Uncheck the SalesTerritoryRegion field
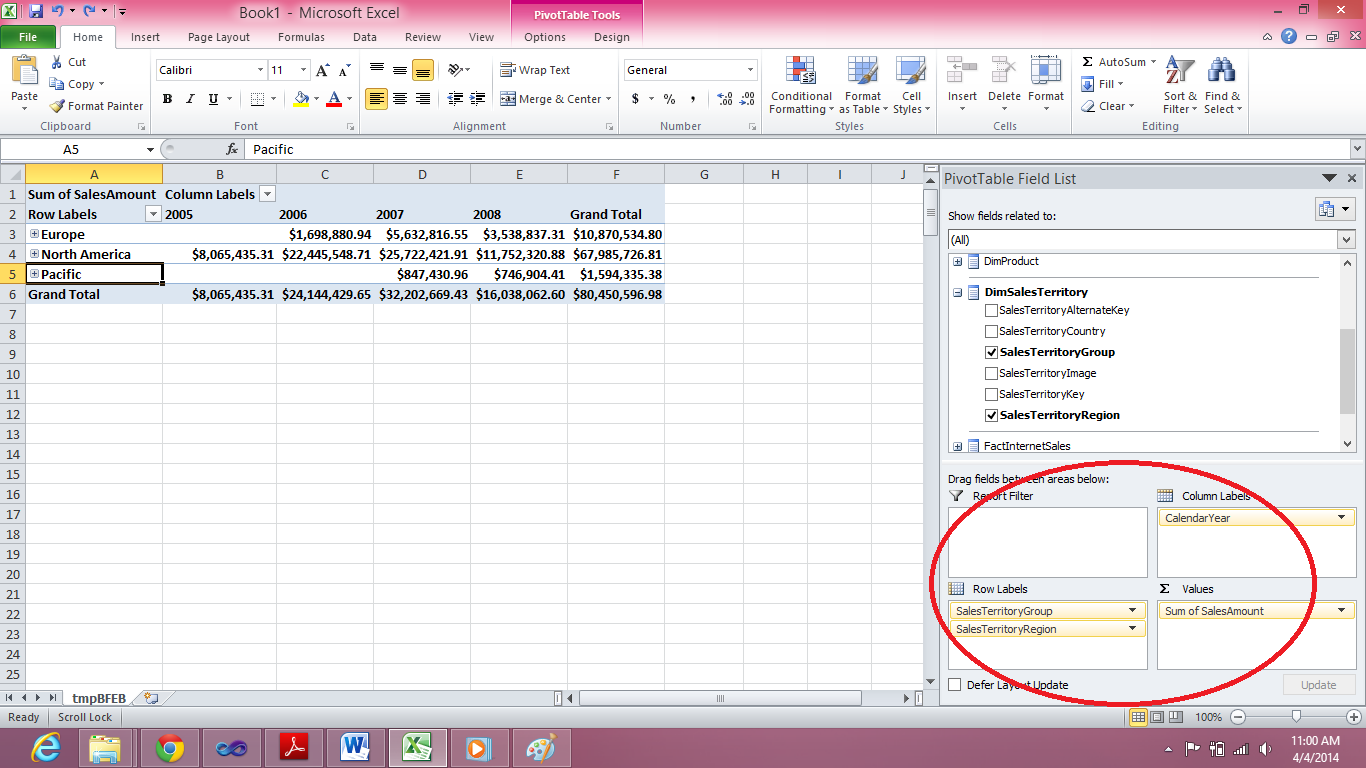This screenshot has height=768, width=1366. click(991, 415)
